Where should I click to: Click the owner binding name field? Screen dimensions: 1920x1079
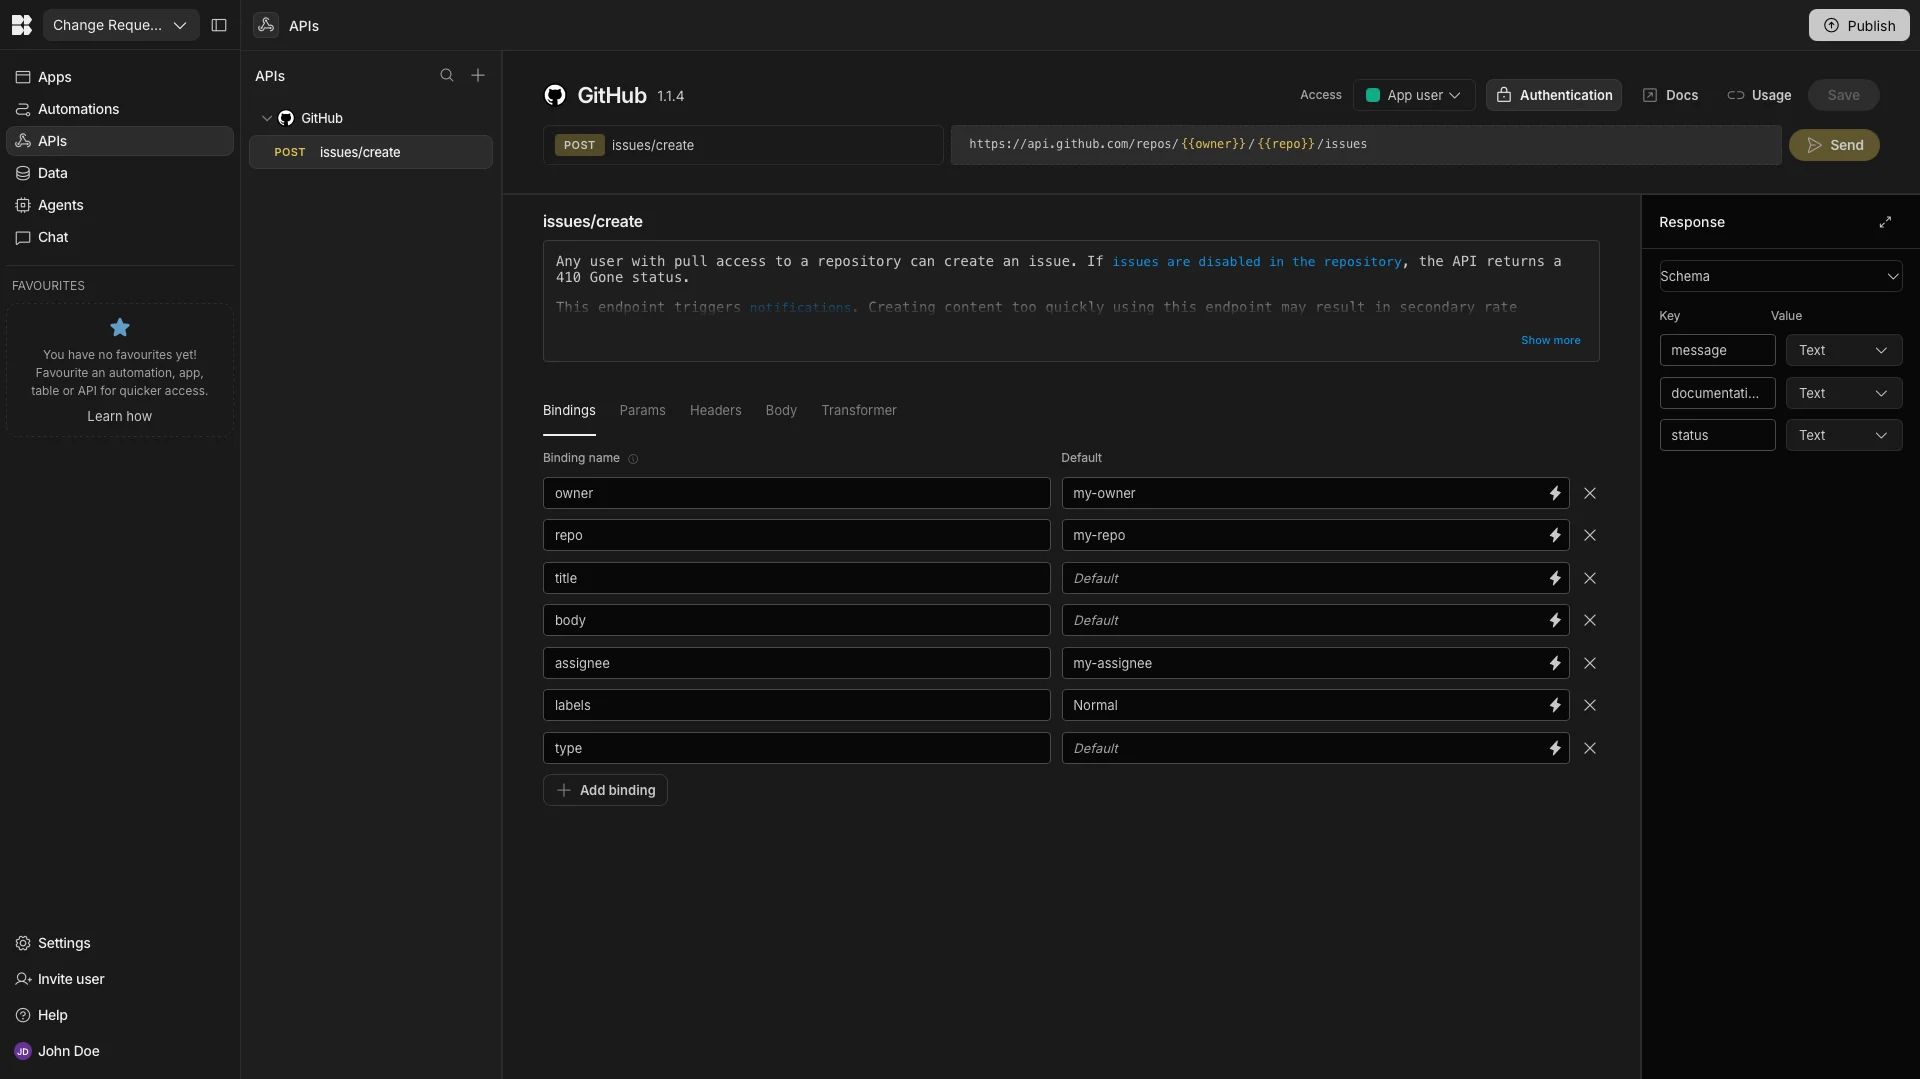796,493
